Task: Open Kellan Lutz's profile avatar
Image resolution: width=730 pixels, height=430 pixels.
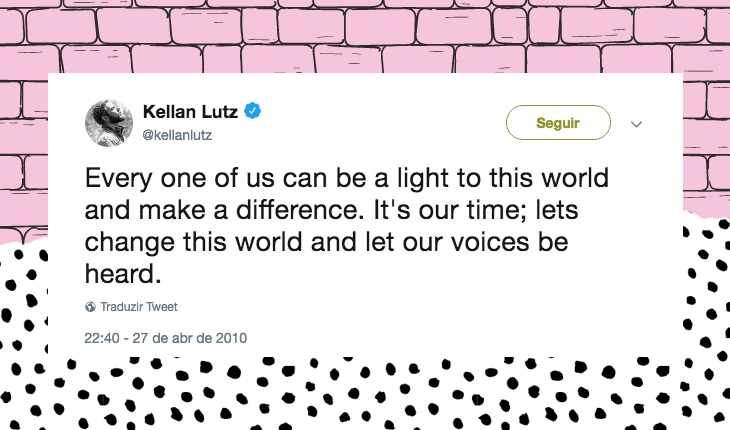Action: 109,123
